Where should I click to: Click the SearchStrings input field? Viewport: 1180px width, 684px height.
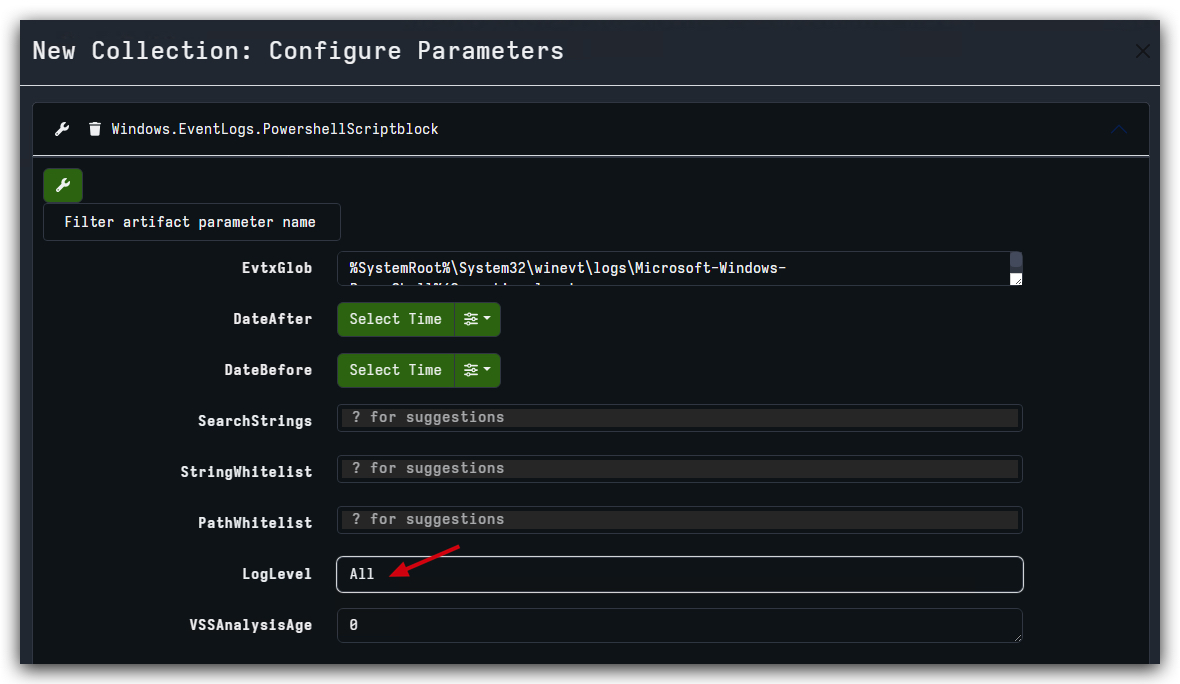point(680,418)
